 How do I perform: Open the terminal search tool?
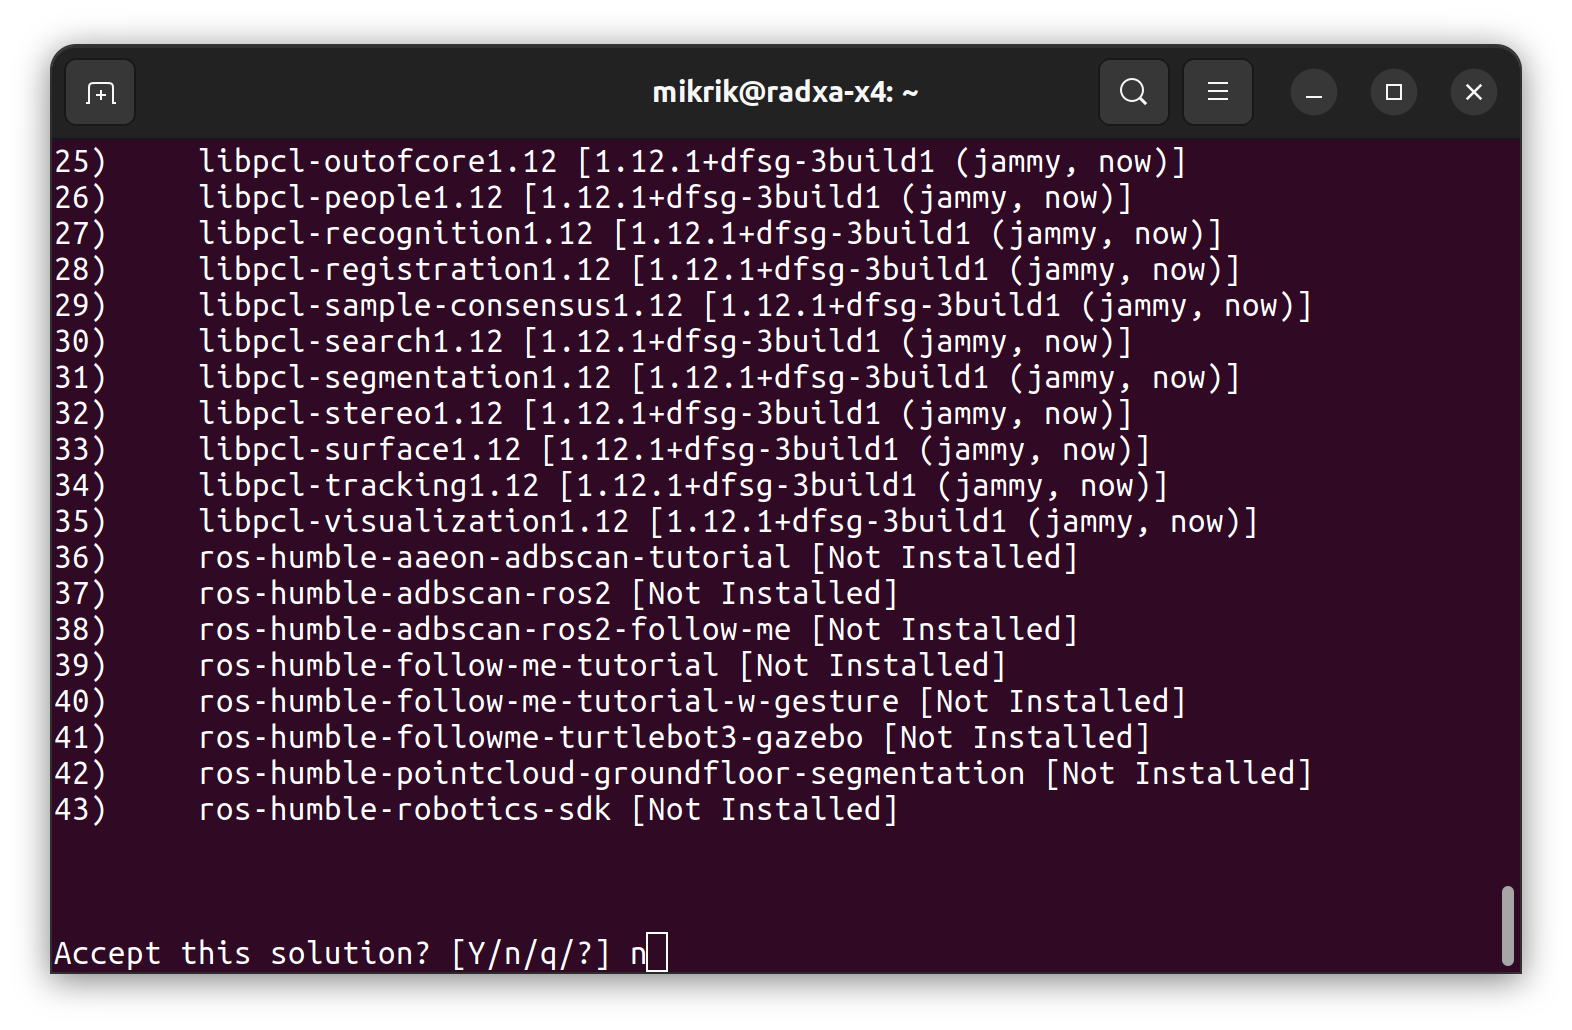pyautogui.click(x=1133, y=93)
